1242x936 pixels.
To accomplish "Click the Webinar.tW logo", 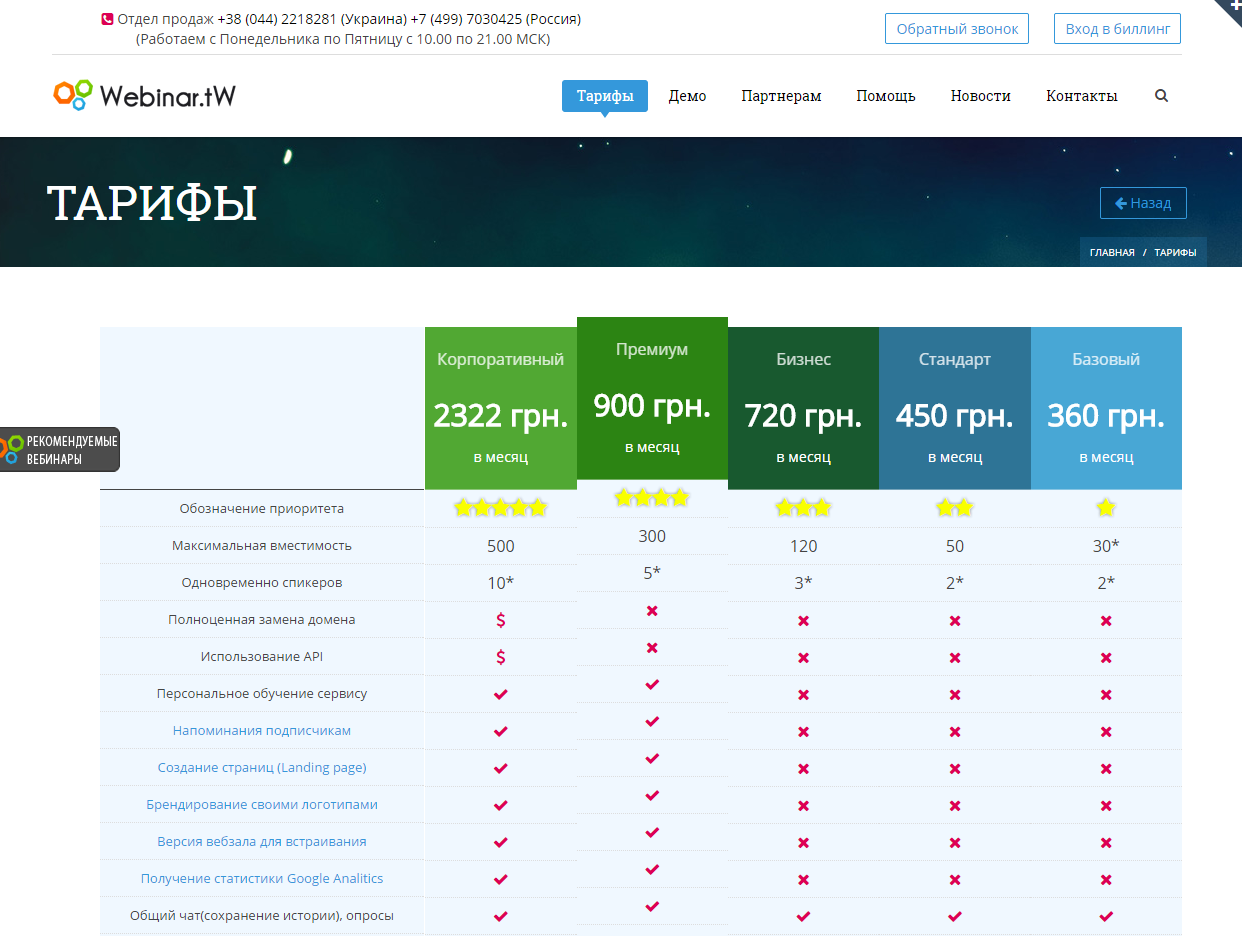I will pyautogui.click(x=145, y=95).
